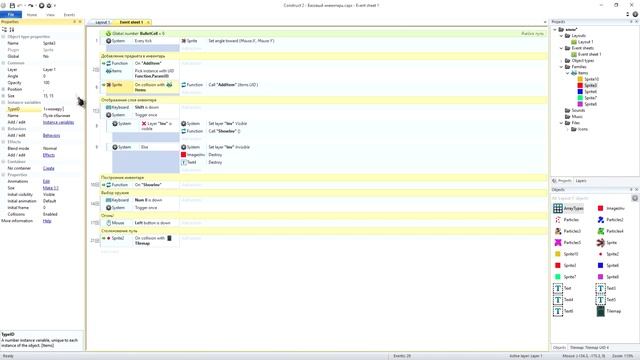This screenshot has height=360, width=640.
Task: Expand the Object types folder
Action: pyautogui.click(x=561, y=60)
